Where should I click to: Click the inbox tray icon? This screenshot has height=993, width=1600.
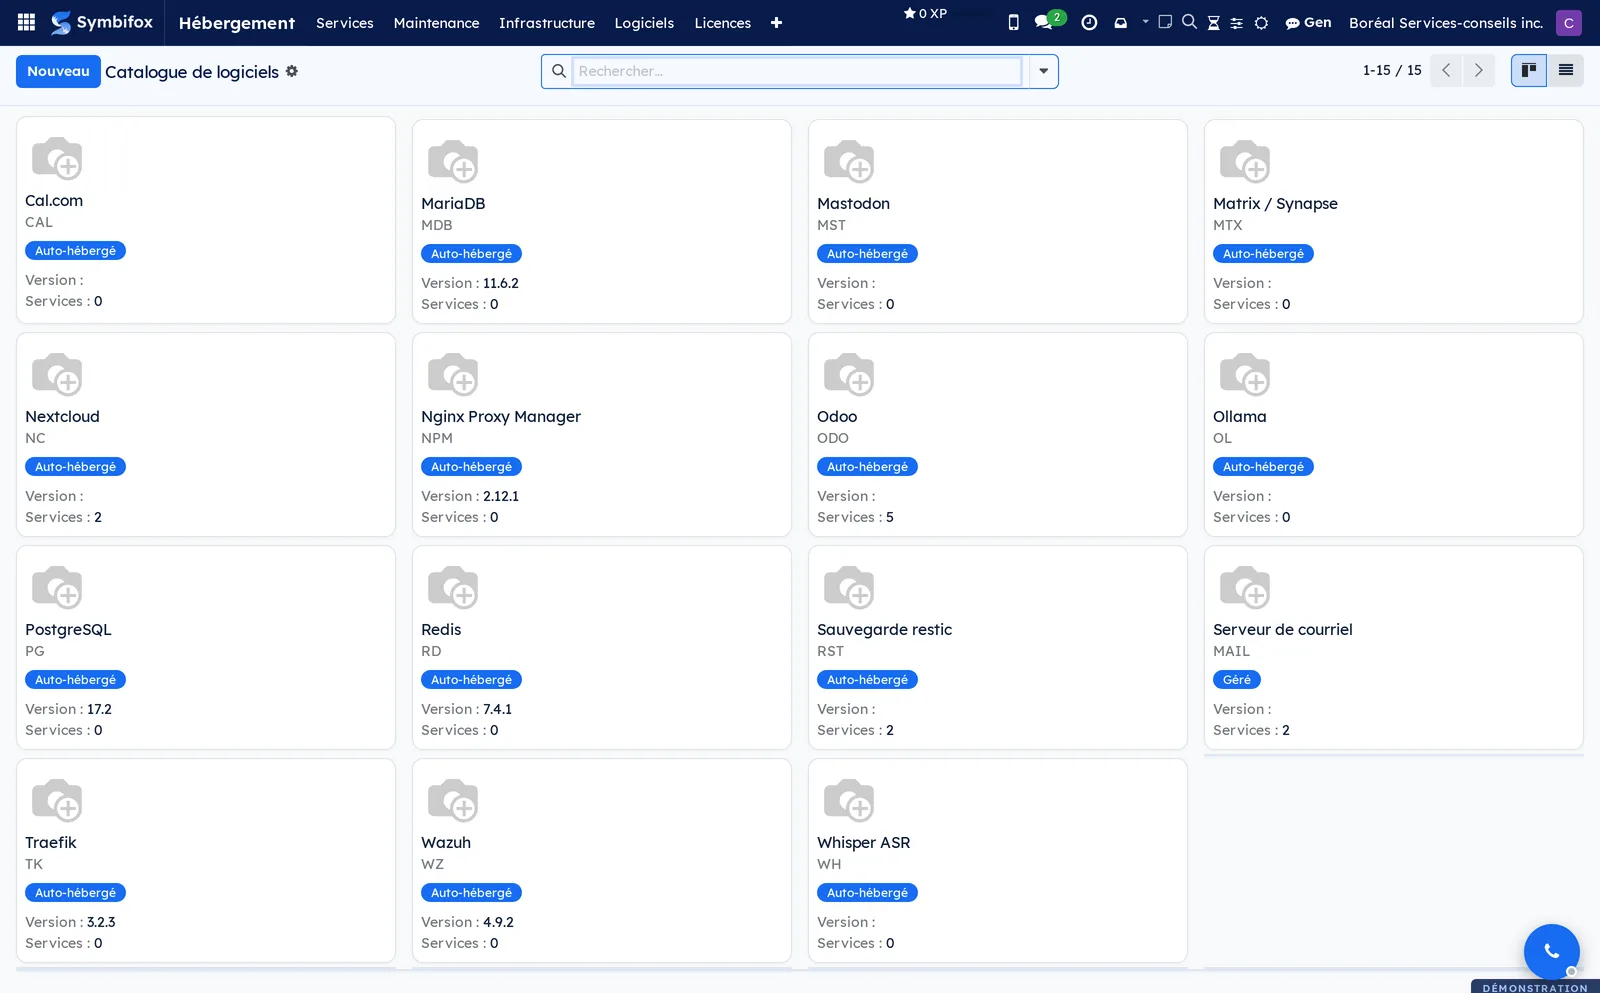[x=1120, y=23]
